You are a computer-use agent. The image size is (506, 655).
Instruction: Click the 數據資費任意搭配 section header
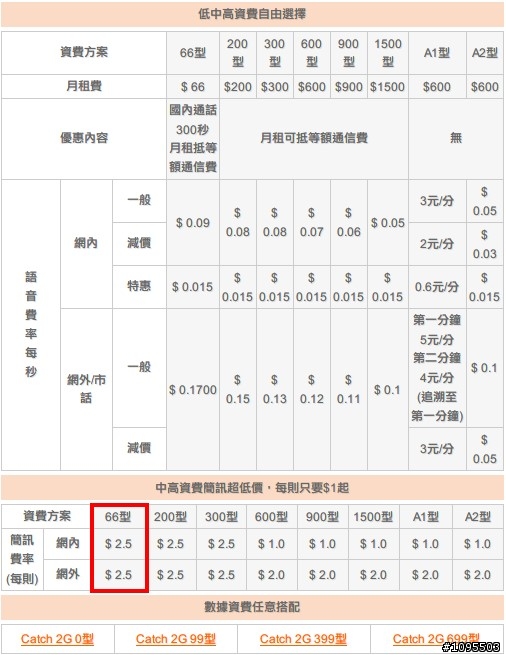252,607
